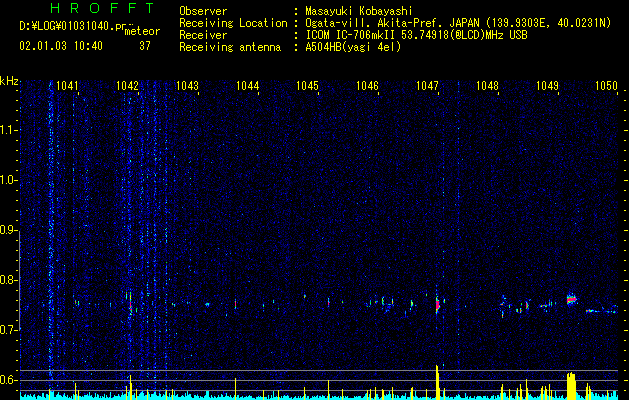This screenshot has height=400, width=629.
Task: Click the 'meteor' label
Action: [x=142, y=31]
